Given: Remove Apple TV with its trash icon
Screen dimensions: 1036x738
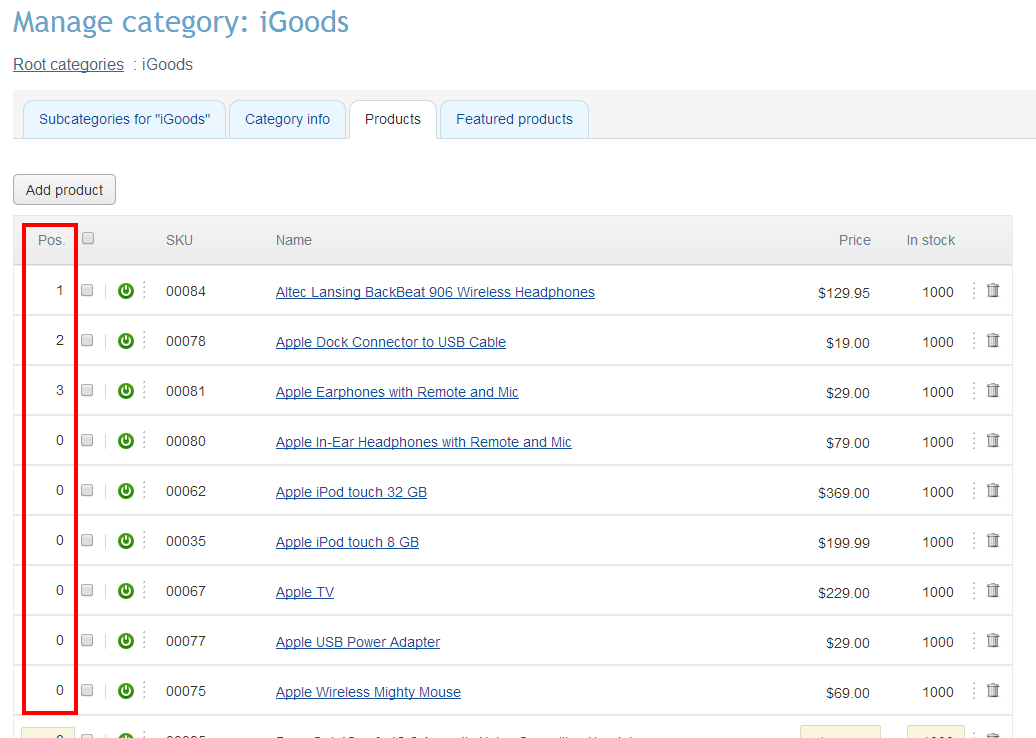Looking at the screenshot, I should [x=993, y=591].
